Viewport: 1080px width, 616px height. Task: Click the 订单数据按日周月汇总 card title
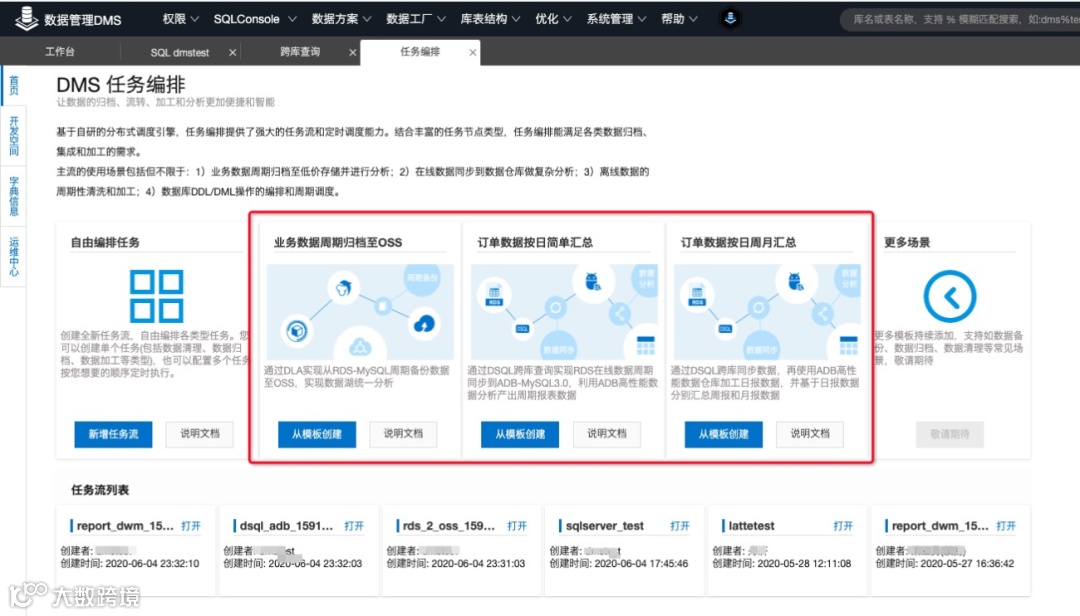click(x=738, y=243)
